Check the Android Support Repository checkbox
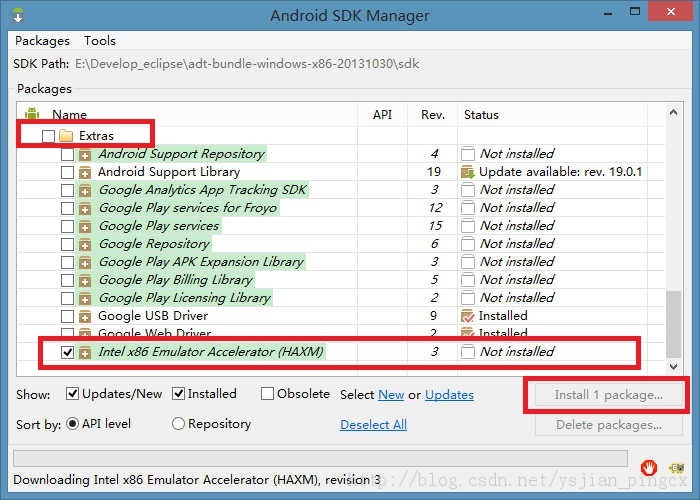 click(67, 154)
